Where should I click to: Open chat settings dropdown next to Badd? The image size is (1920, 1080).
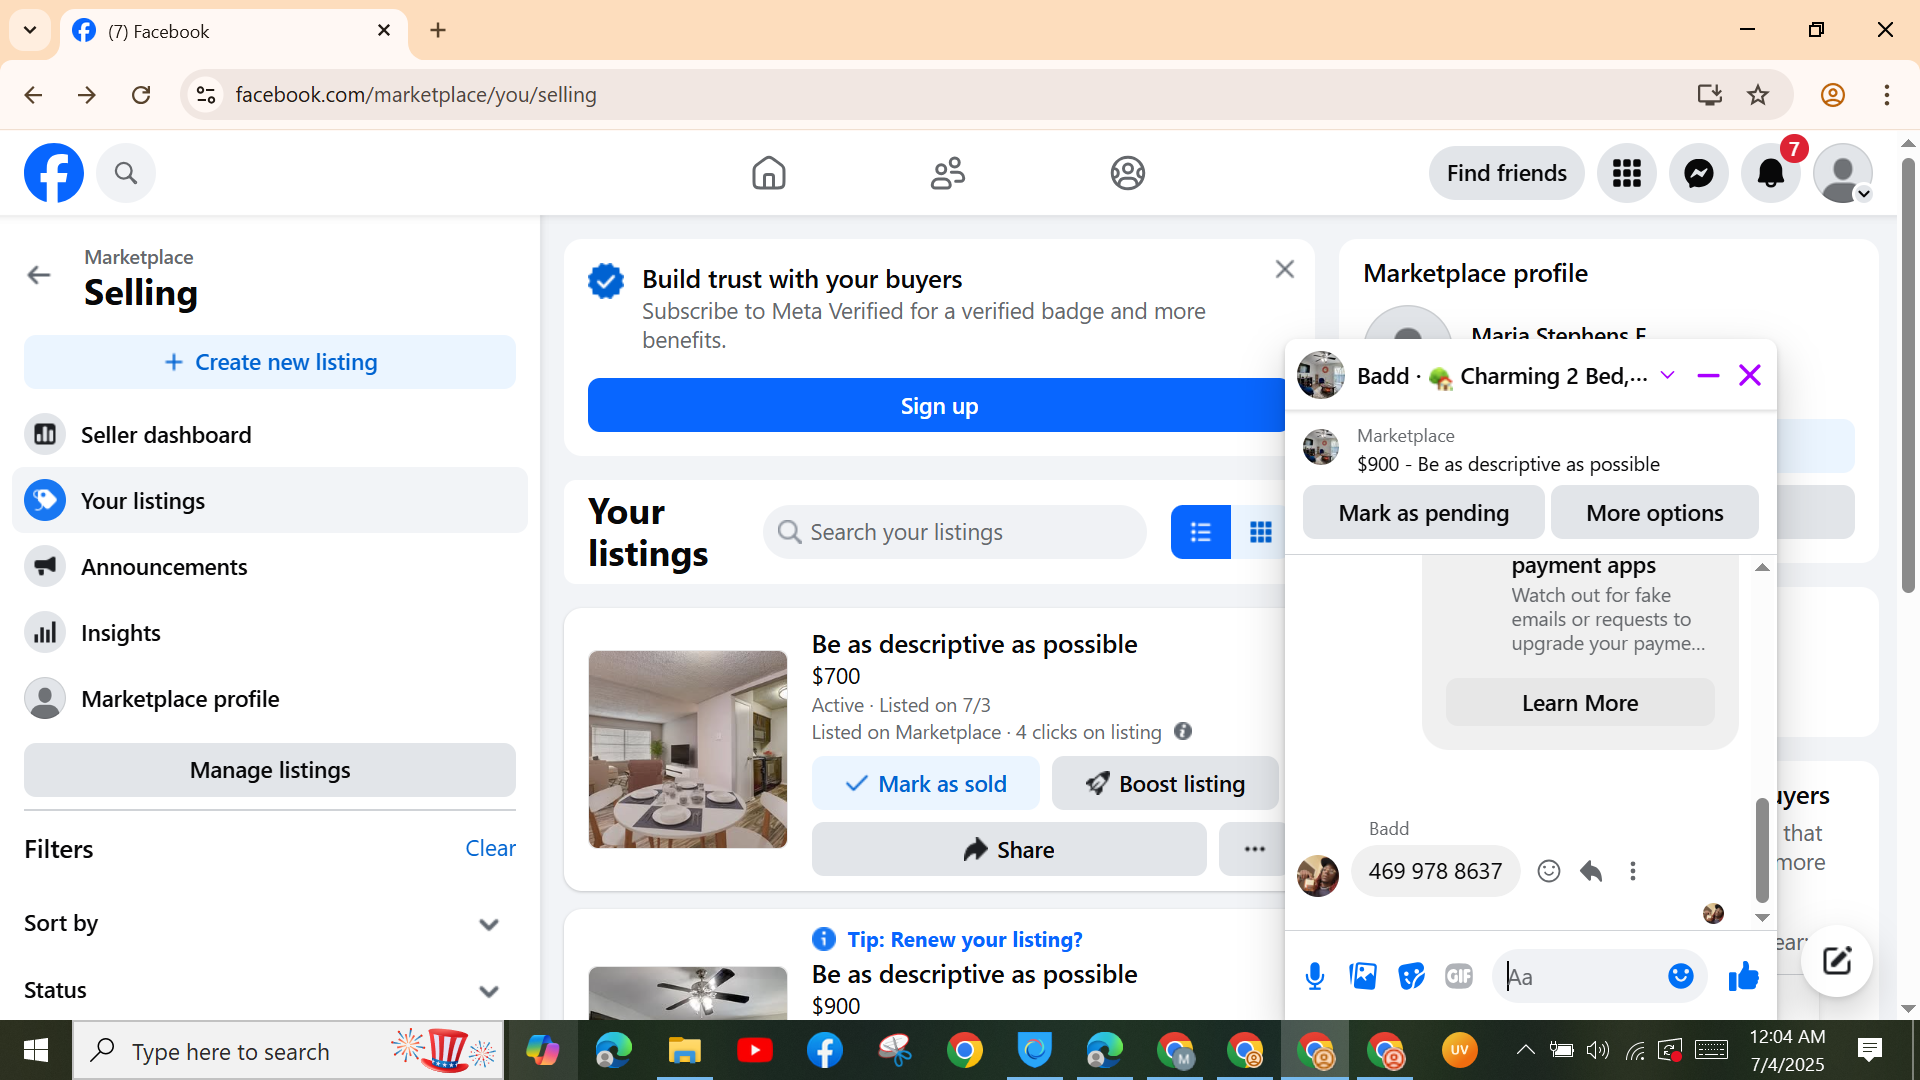tap(1667, 376)
